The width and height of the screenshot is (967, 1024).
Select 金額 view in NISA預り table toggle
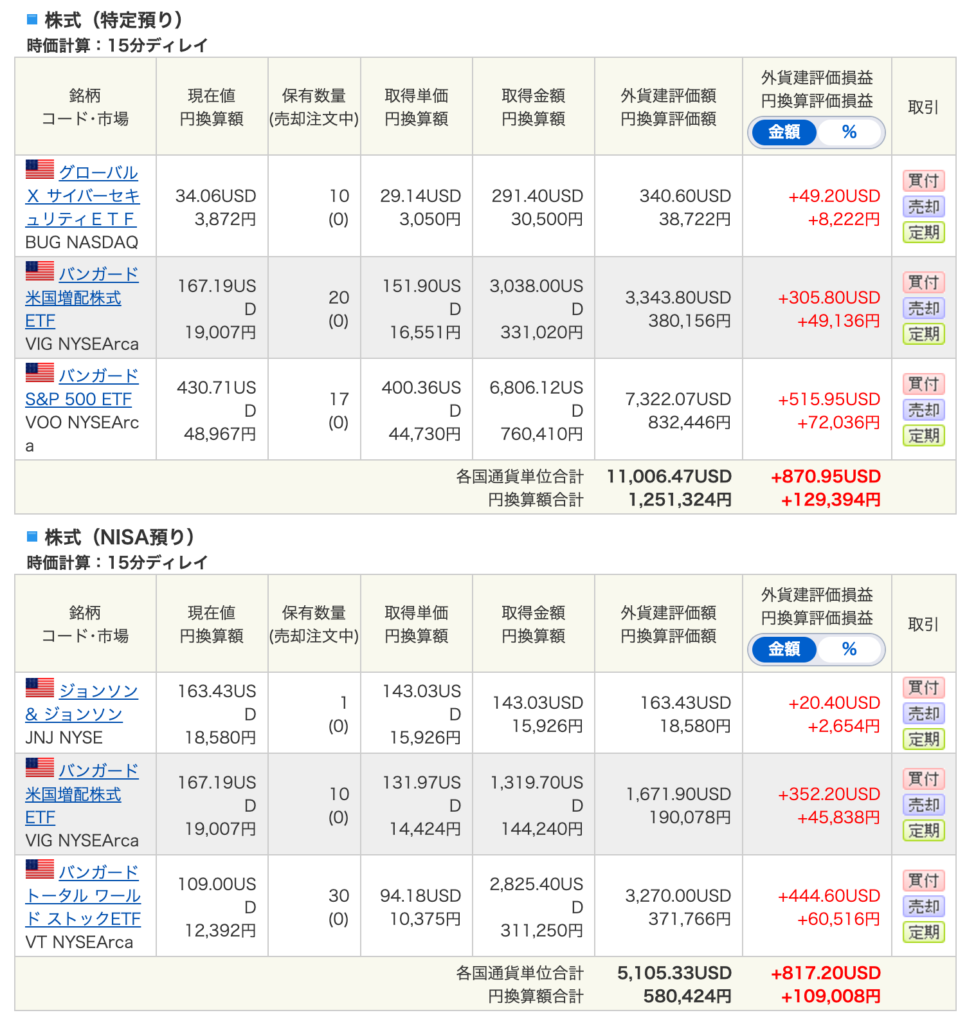pos(784,649)
